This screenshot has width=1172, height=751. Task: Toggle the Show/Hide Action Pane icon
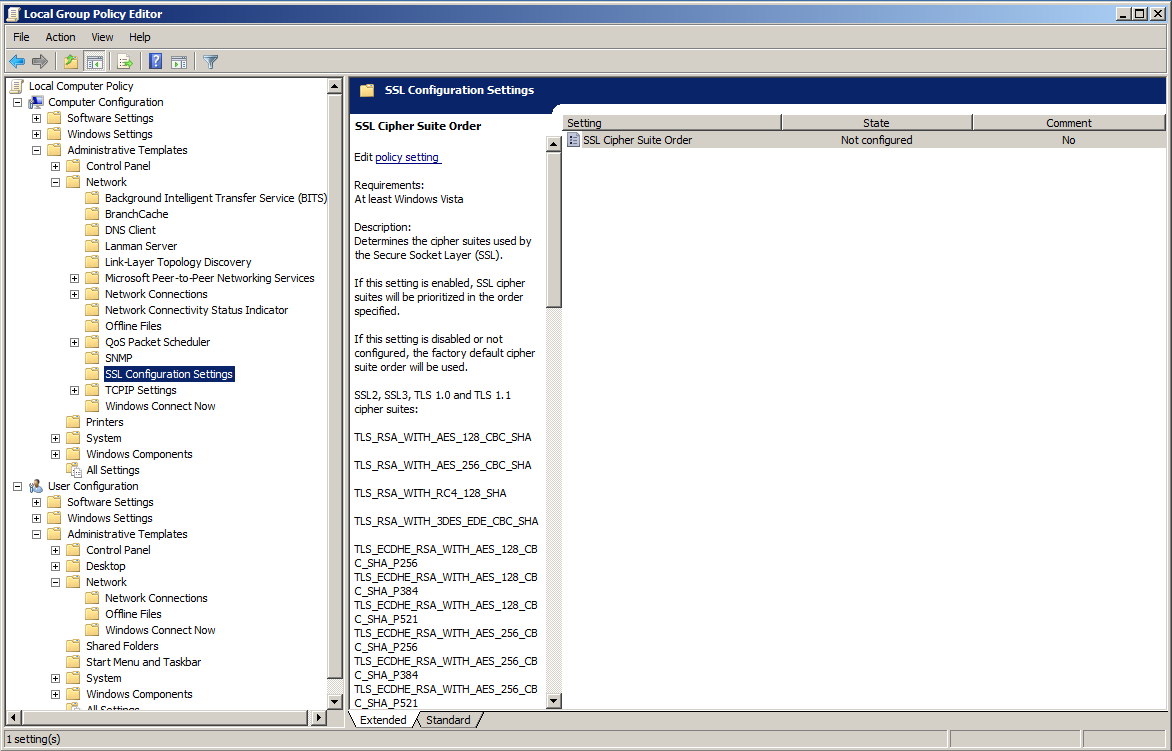pos(179,61)
